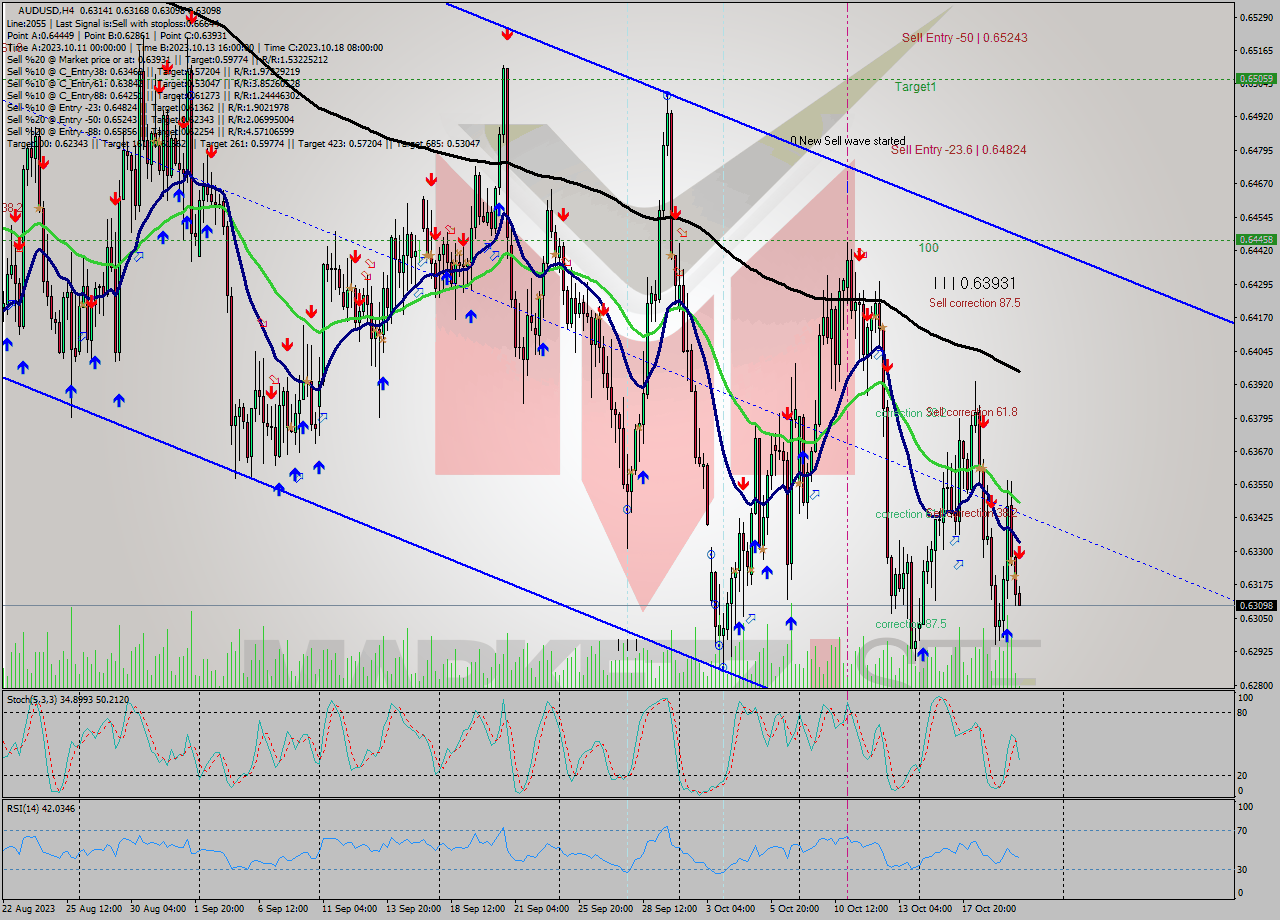
Task: Click the RSI 30 level value
Action: (x=1243, y=869)
